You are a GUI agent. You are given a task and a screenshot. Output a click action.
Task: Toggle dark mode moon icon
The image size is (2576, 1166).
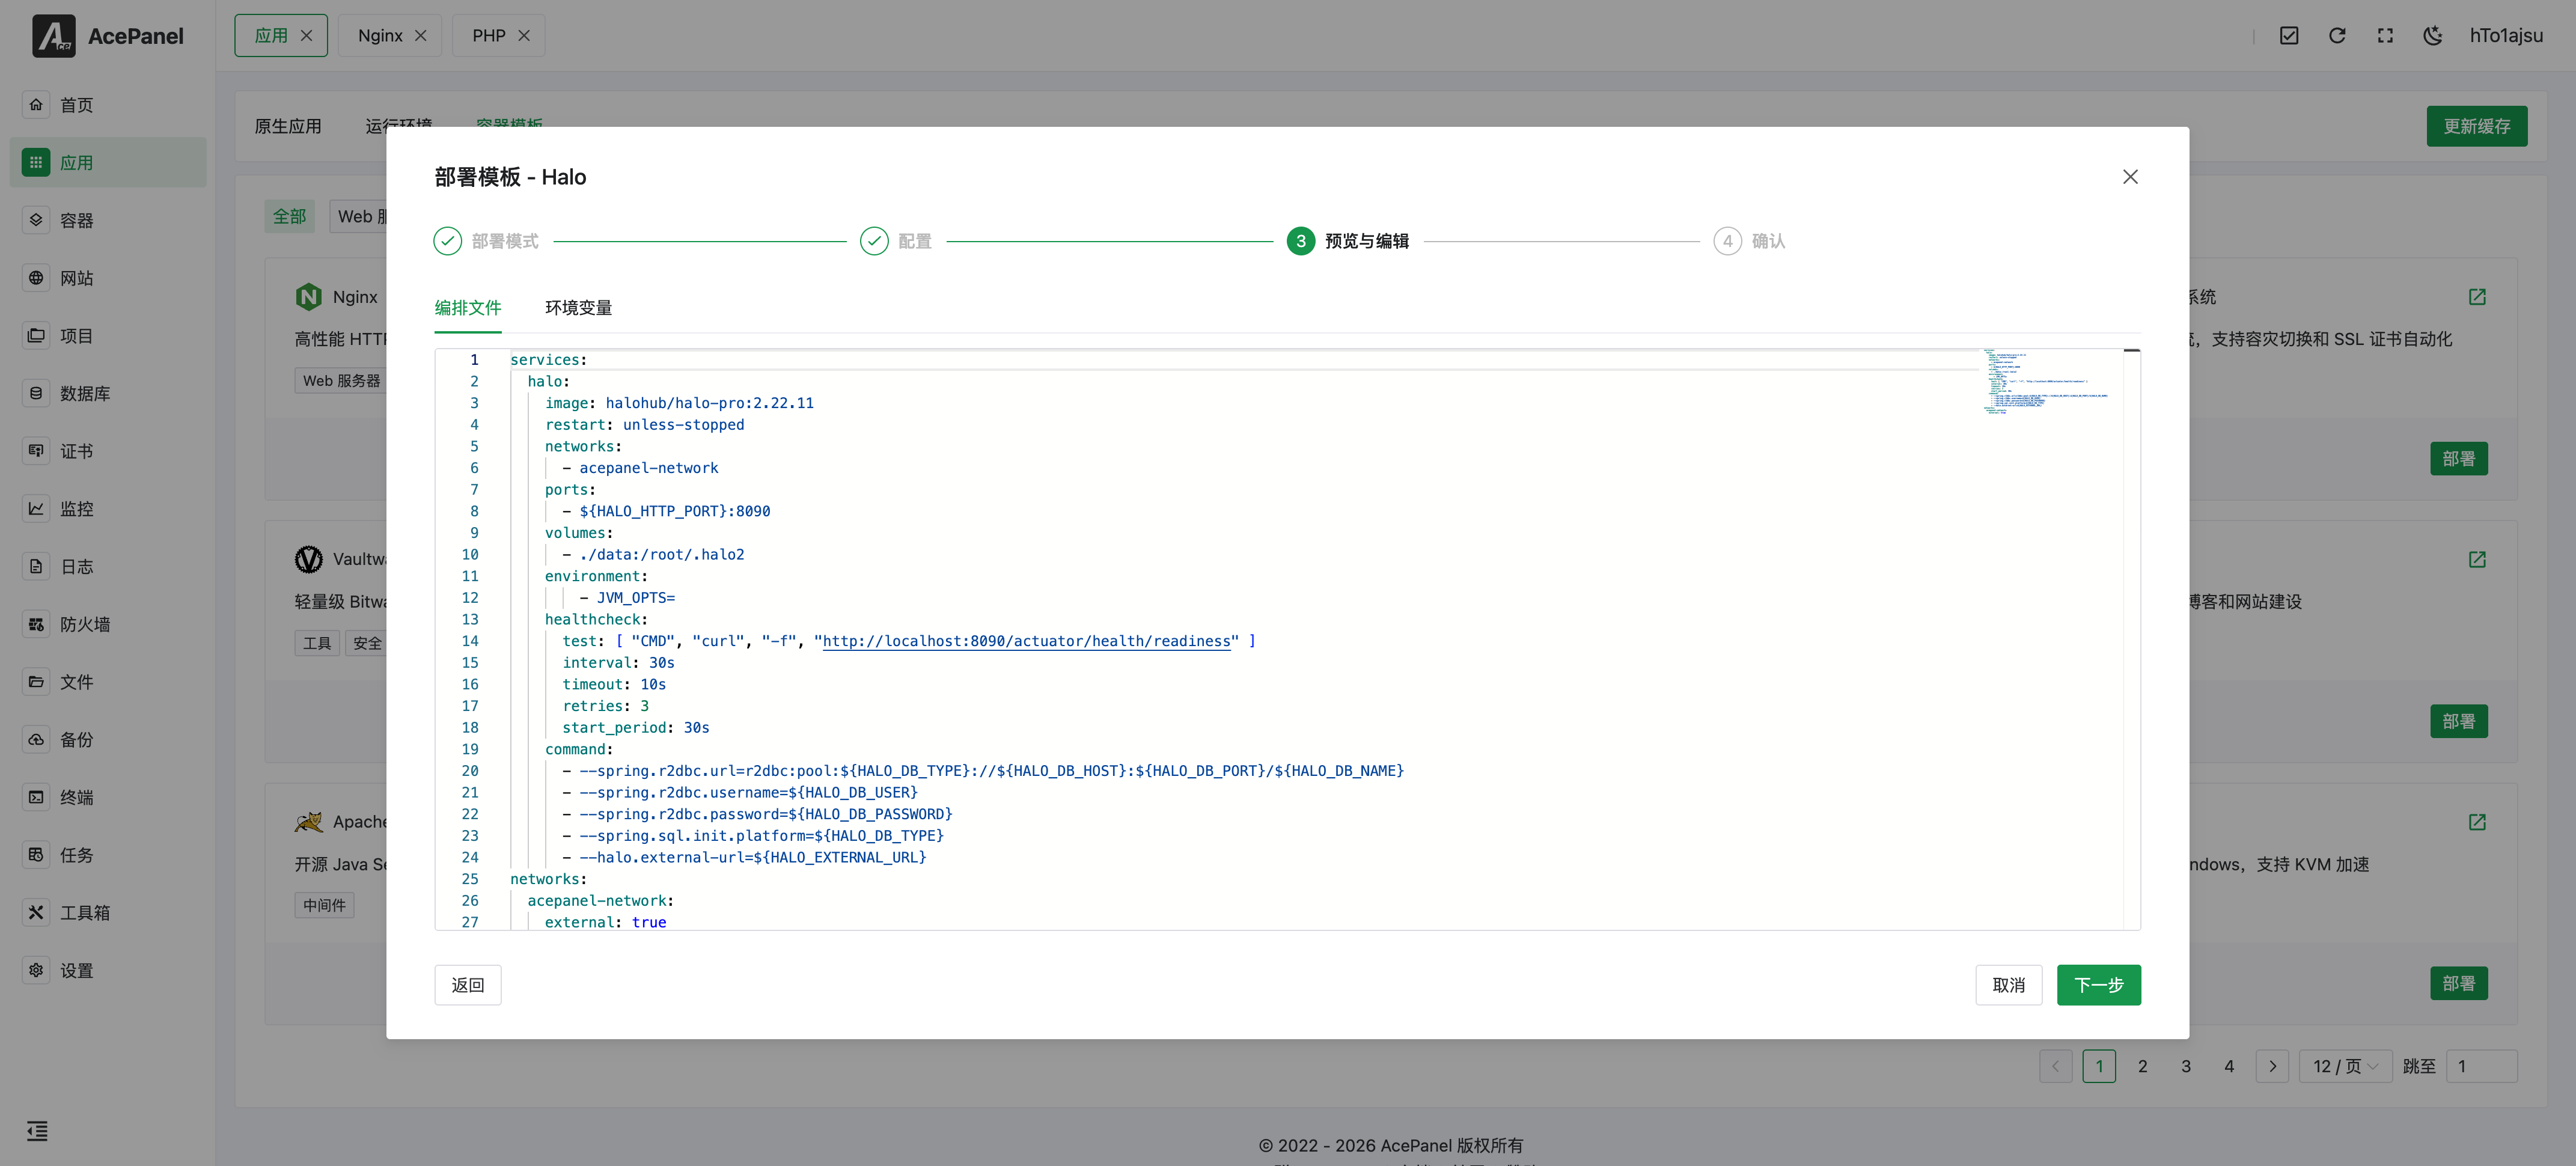(x=2433, y=36)
